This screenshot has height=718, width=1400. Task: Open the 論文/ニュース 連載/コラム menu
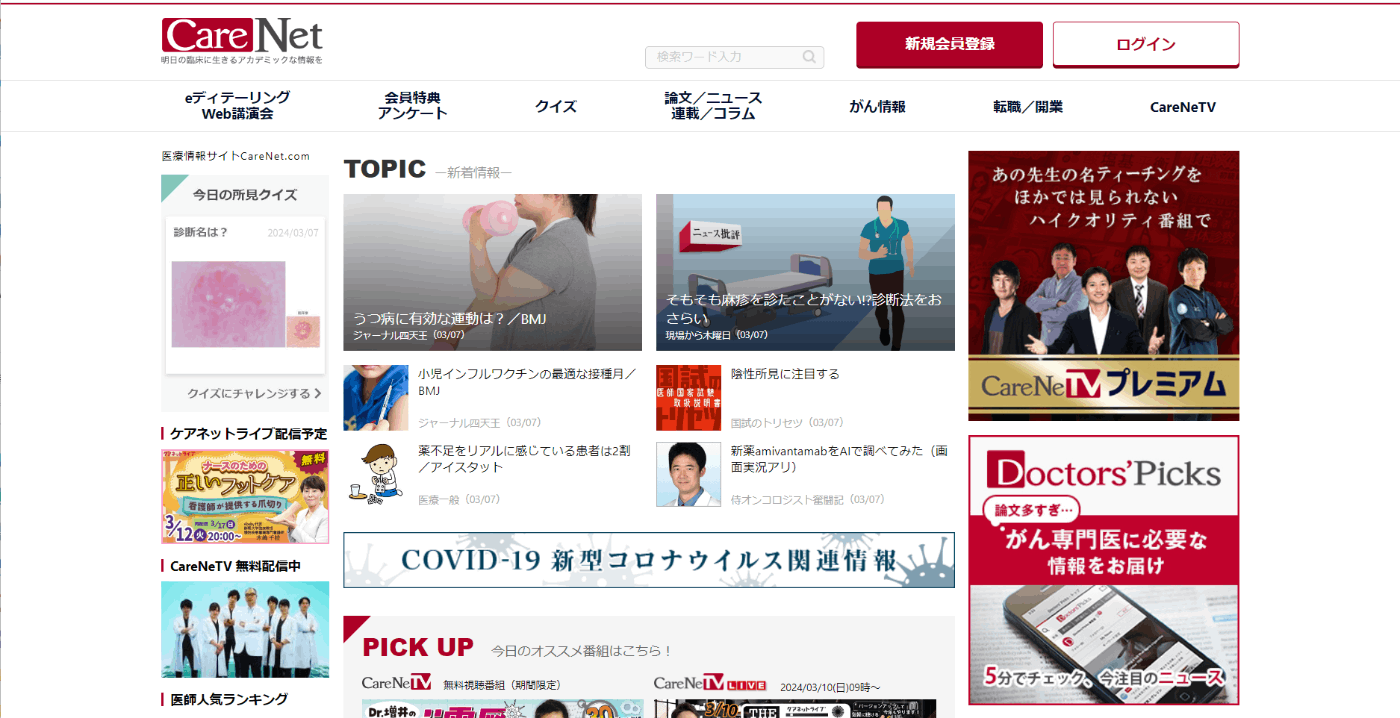click(713, 106)
